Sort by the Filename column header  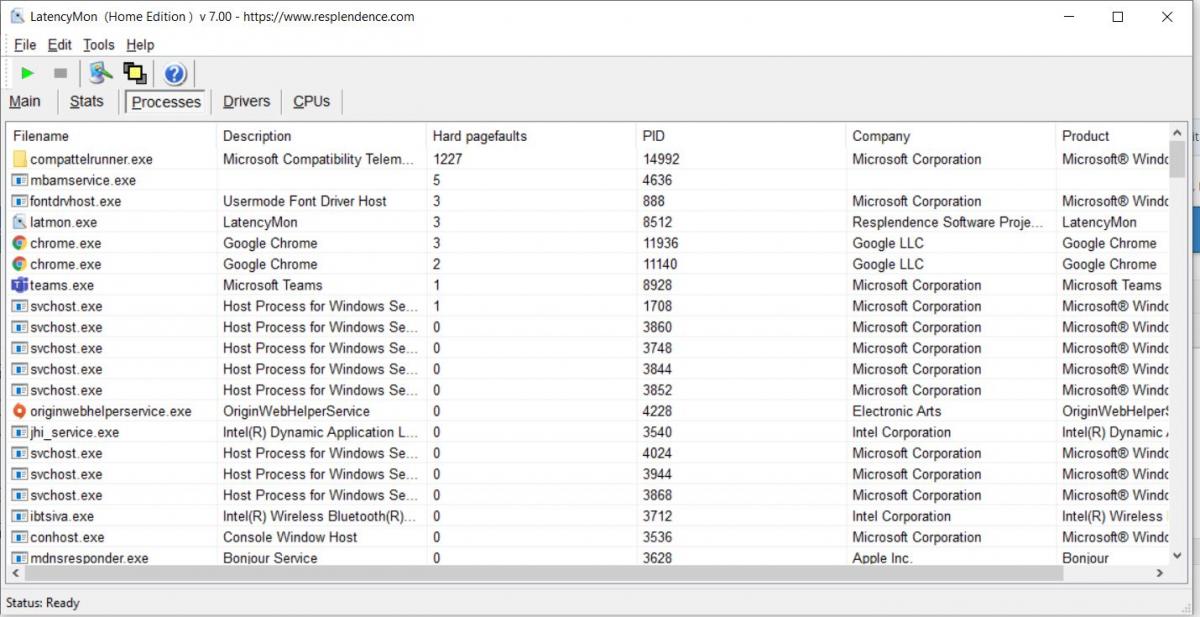pyautogui.click(x=111, y=136)
